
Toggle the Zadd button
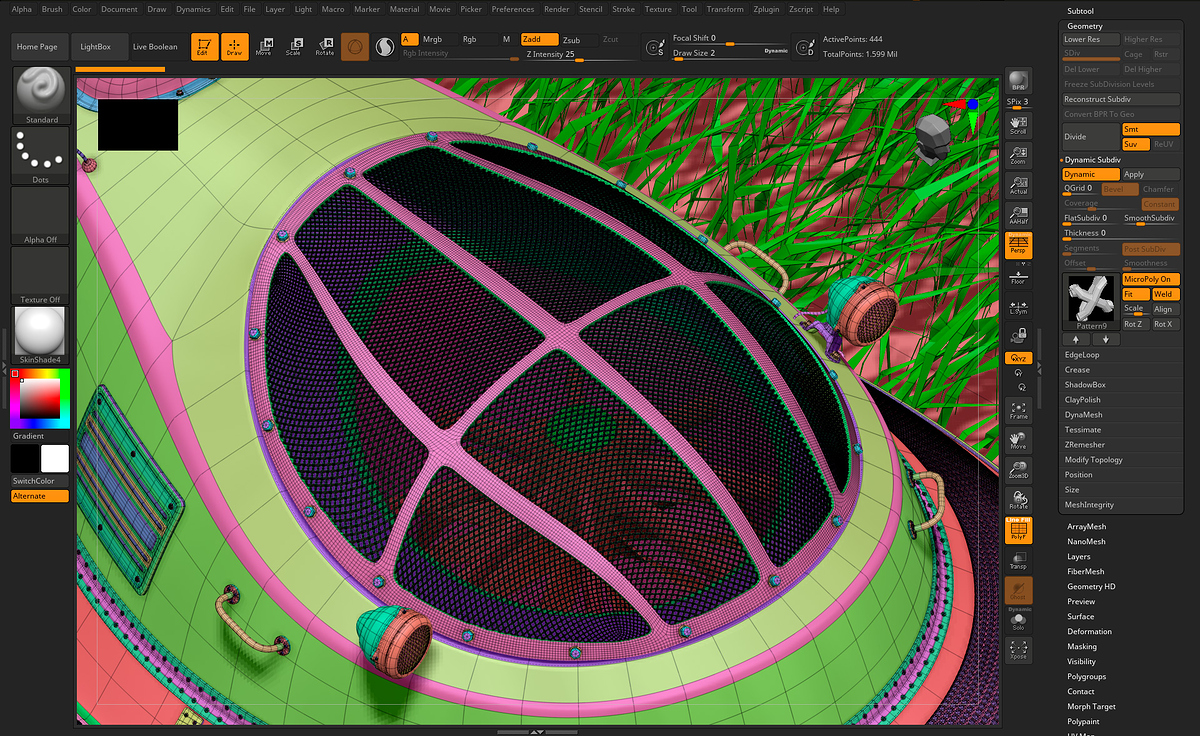point(539,39)
